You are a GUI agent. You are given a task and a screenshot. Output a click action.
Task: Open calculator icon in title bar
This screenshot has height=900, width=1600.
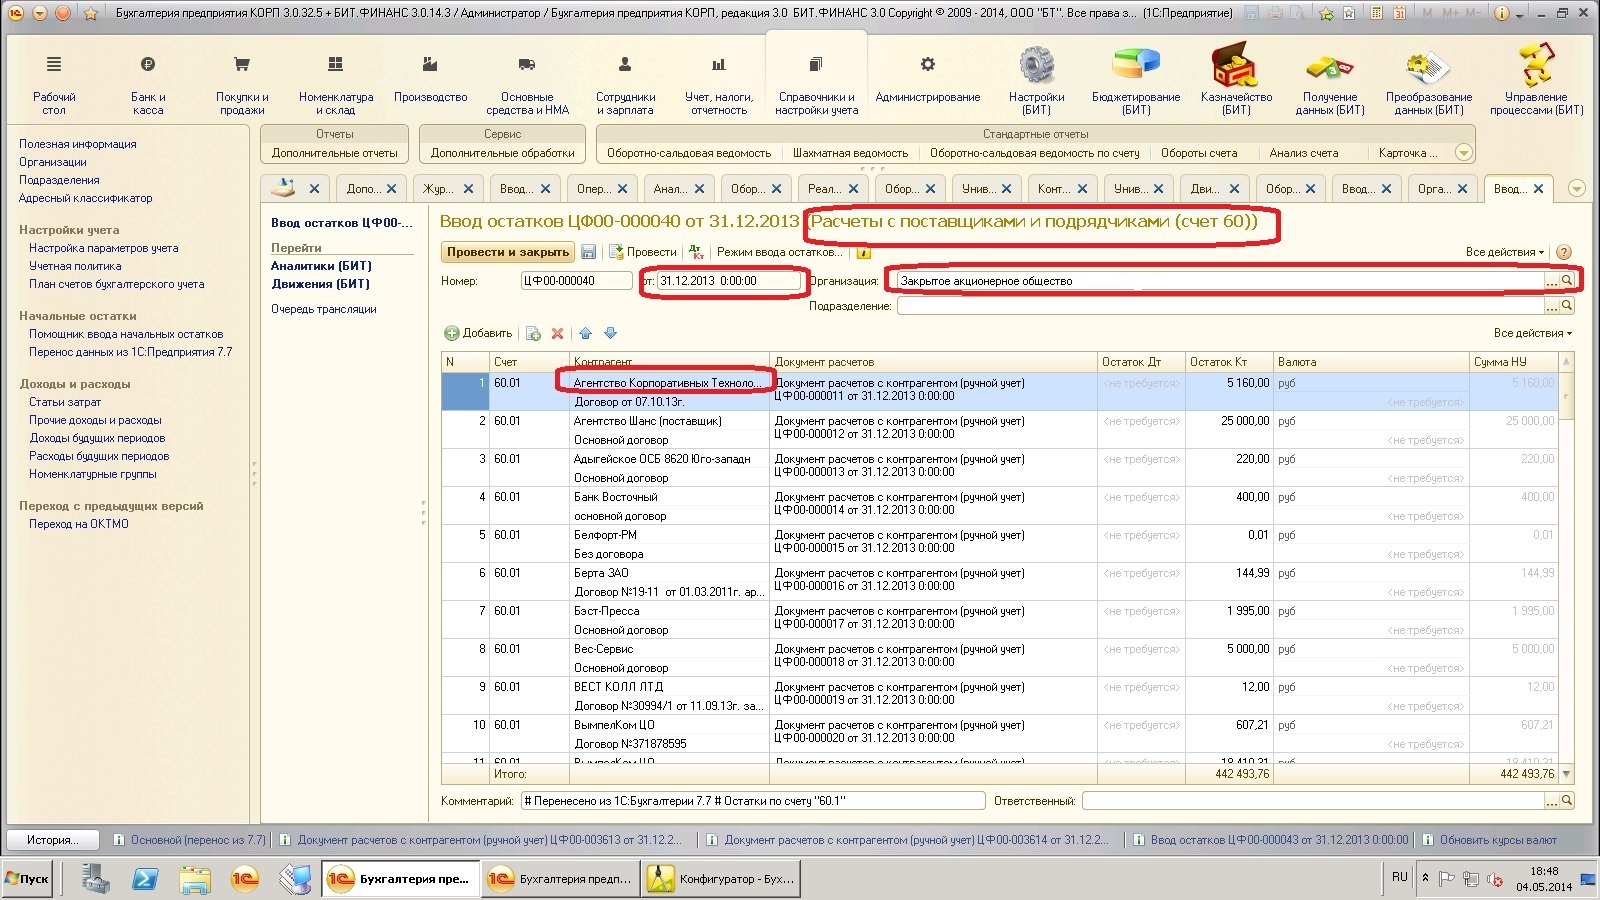(1377, 13)
